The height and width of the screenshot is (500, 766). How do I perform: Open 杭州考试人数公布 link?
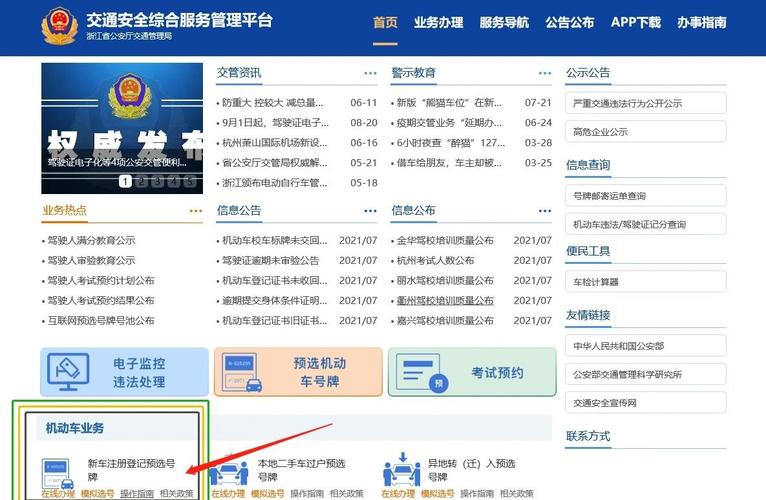[435, 261]
